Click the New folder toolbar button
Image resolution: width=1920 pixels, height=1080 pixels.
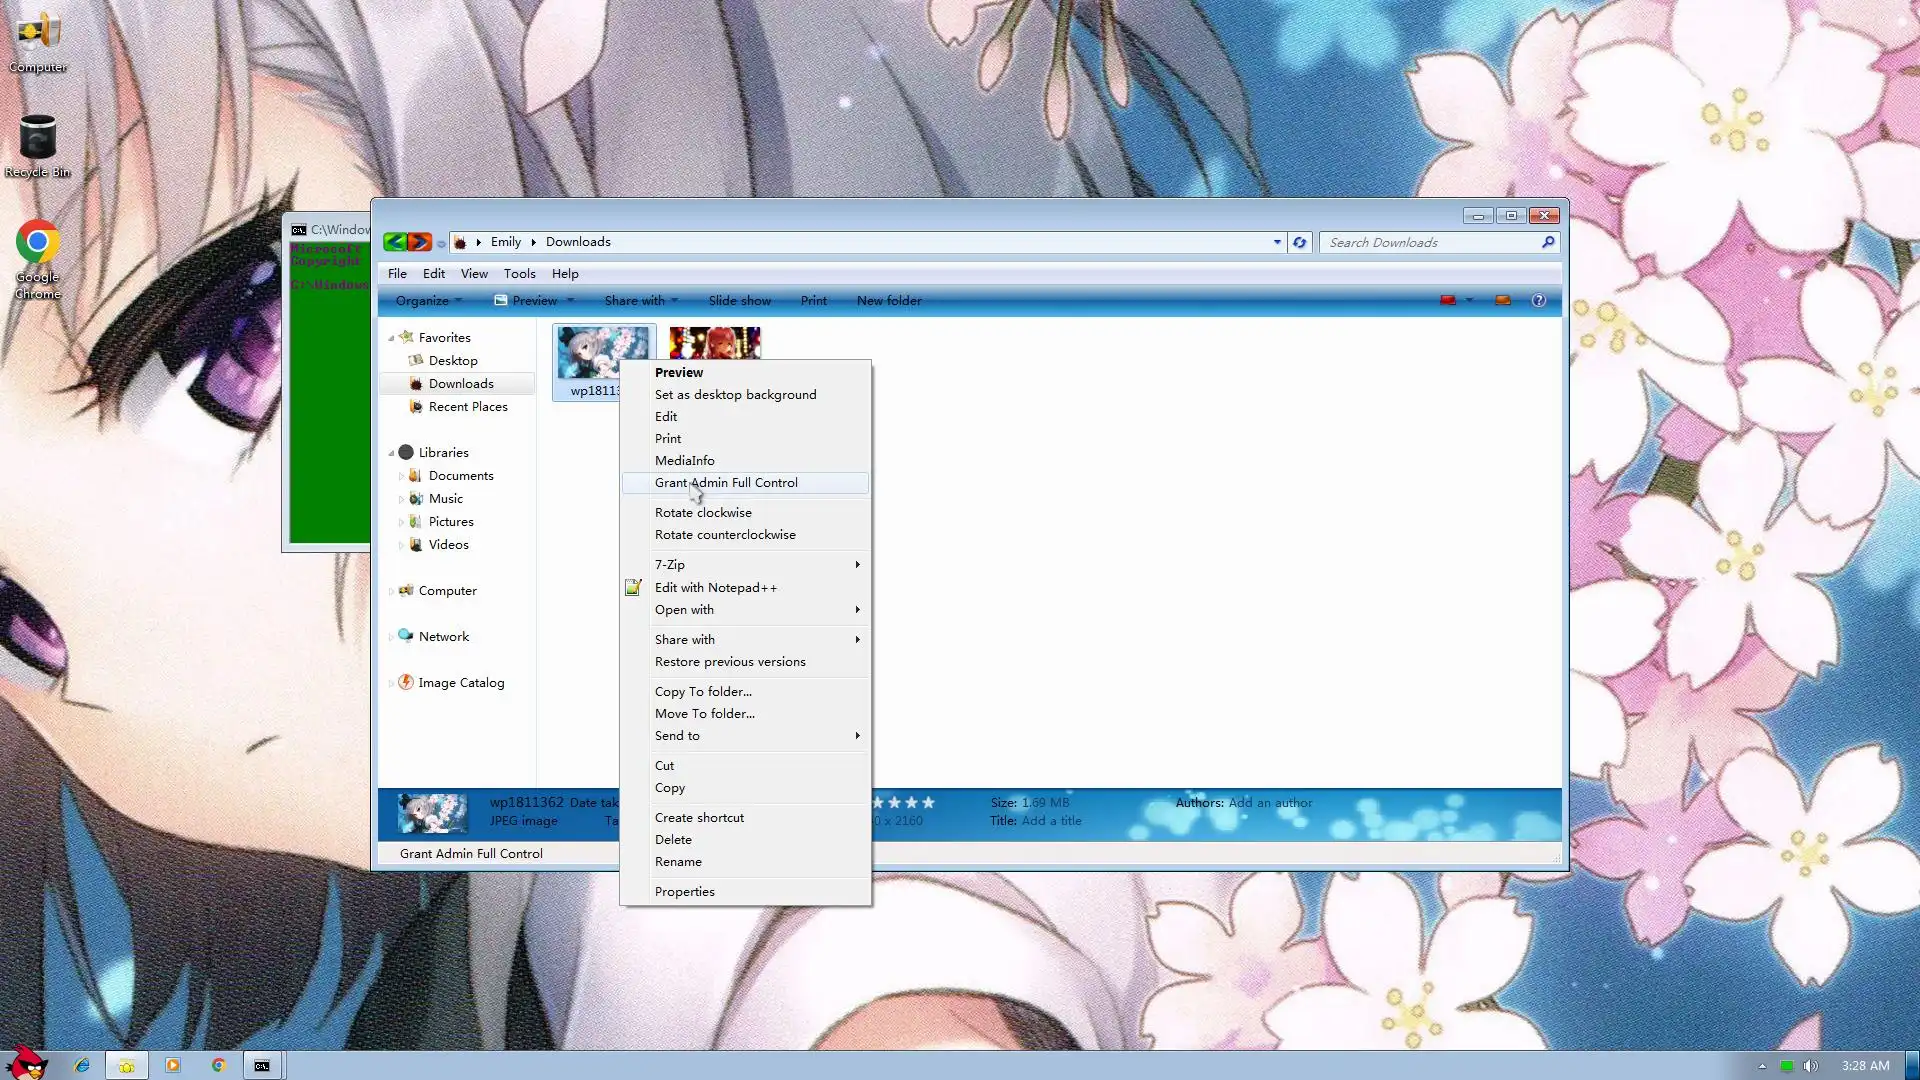pyautogui.click(x=889, y=300)
